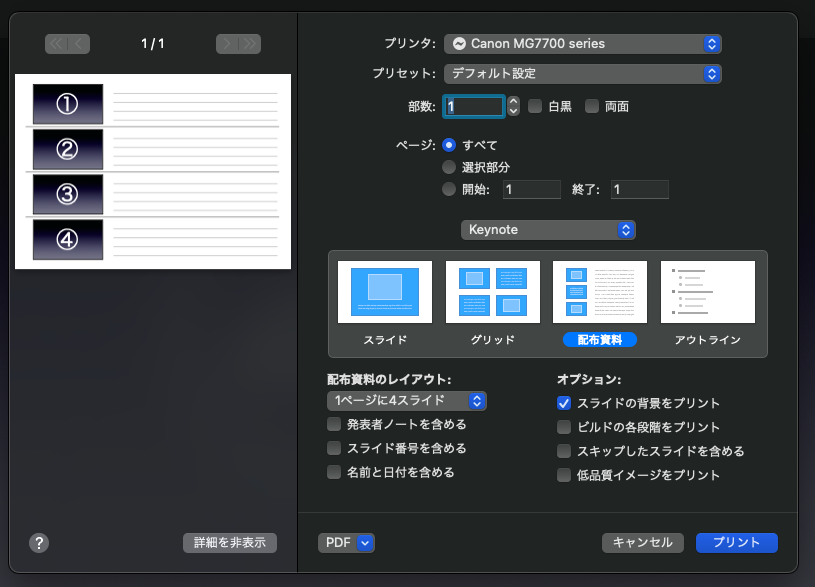Select the グリッド print layout icon

point(492,292)
